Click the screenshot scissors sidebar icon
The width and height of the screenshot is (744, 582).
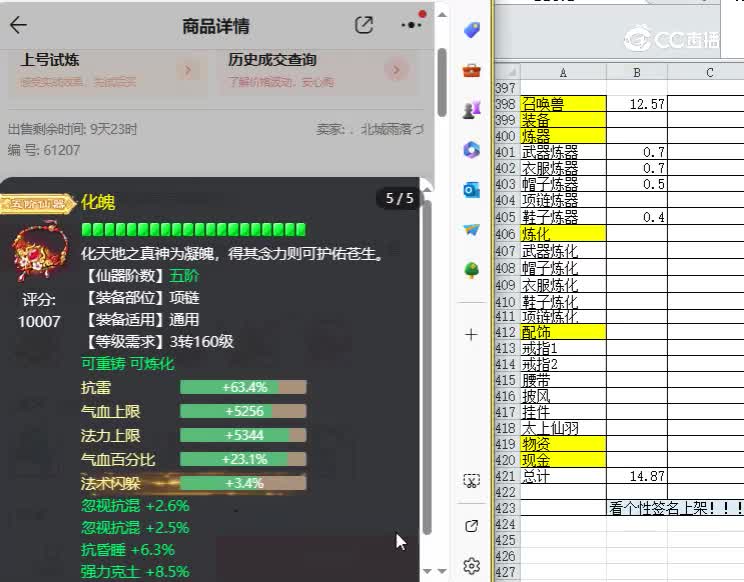[471, 480]
